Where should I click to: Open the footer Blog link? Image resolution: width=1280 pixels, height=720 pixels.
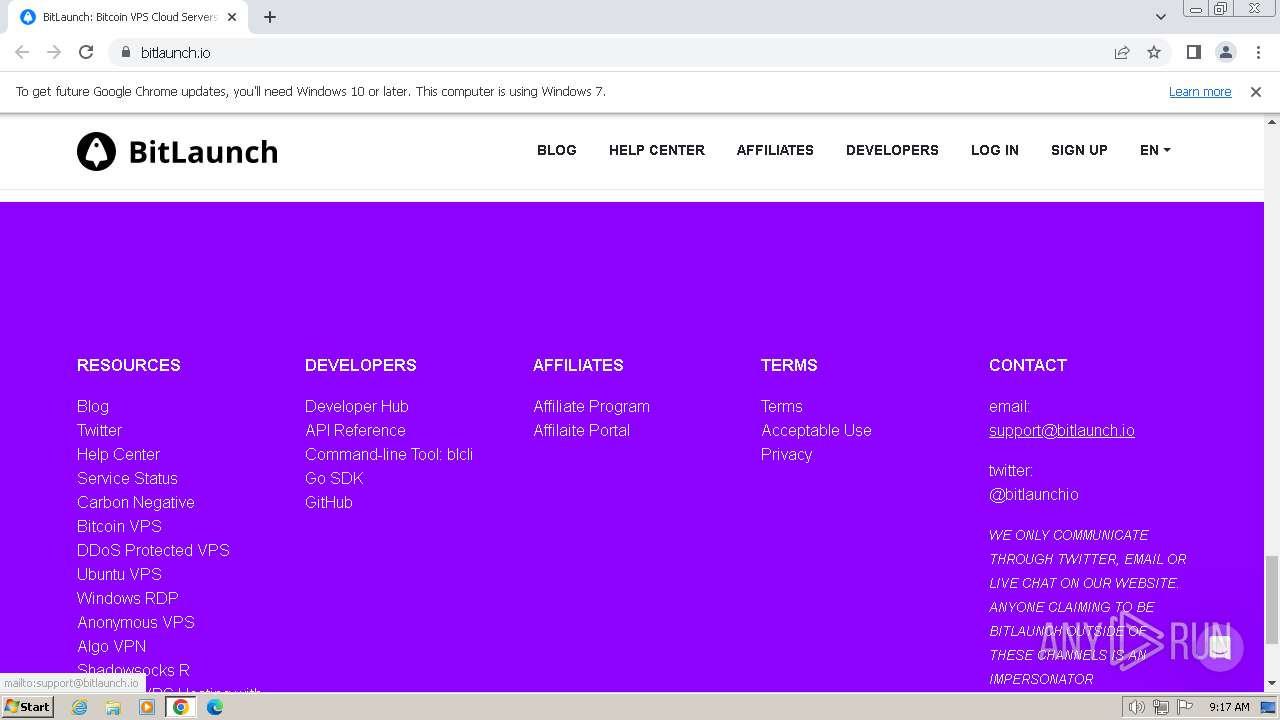(93, 406)
